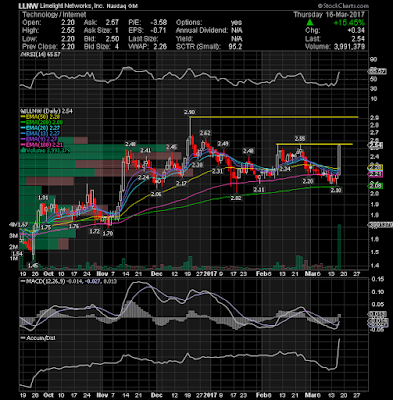Click the 'LLNW (Daily) 2.54' legend title
Viewport: 393px width, 400px height.
(x=47, y=111)
